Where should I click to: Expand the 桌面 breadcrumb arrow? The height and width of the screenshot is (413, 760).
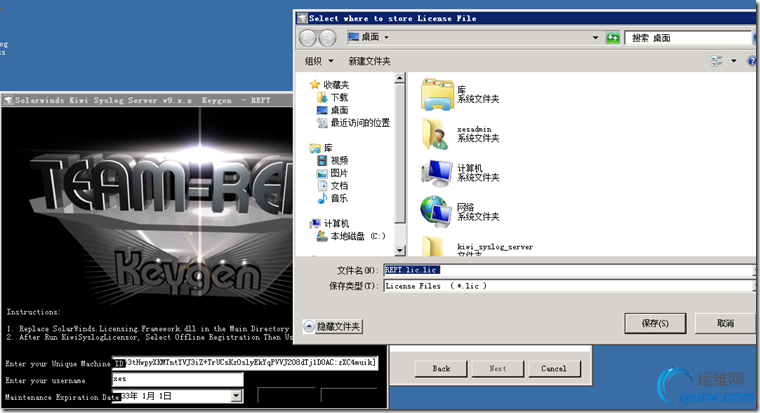pos(386,37)
